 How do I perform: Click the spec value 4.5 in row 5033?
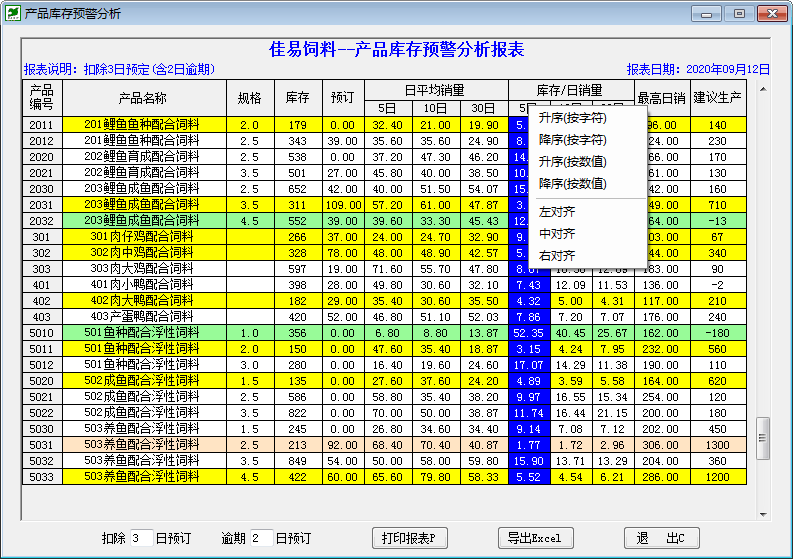tap(250, 477)
